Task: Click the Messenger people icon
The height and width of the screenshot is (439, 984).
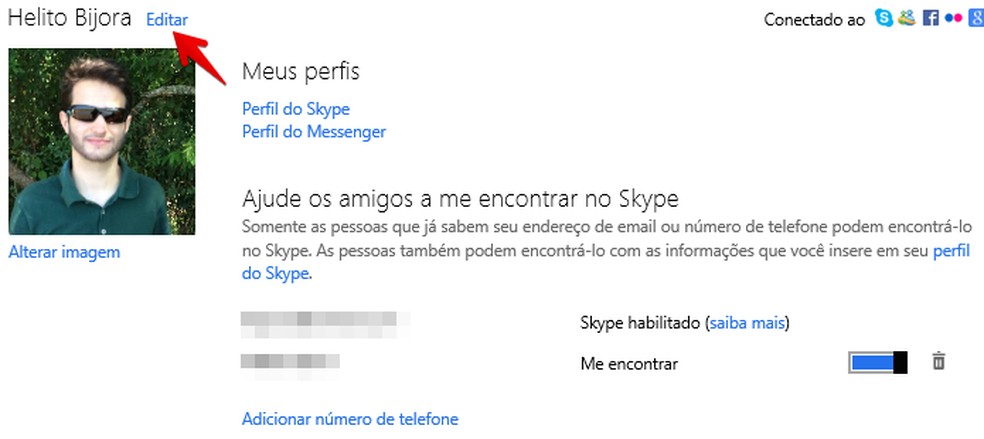Action: tap(907, 18)
